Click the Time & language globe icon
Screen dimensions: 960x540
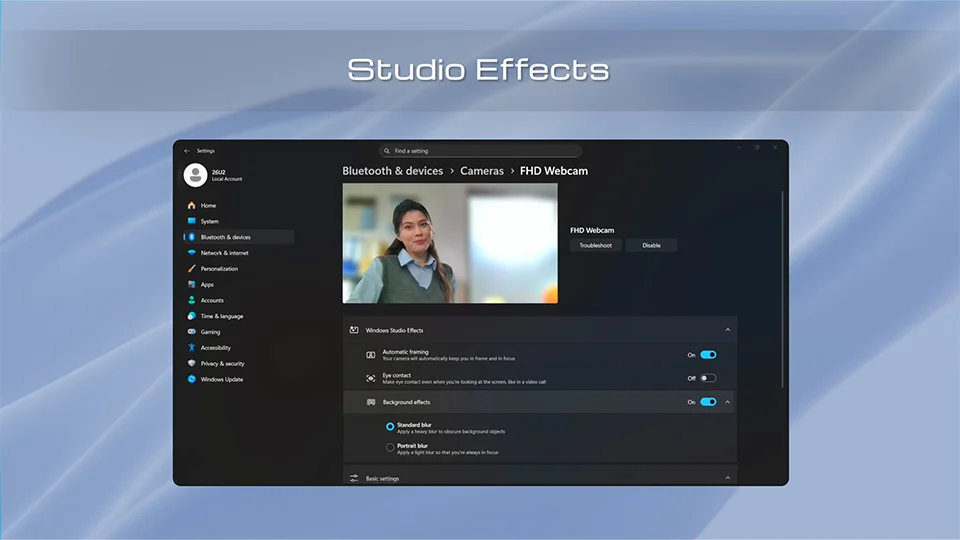pos(192,316)
